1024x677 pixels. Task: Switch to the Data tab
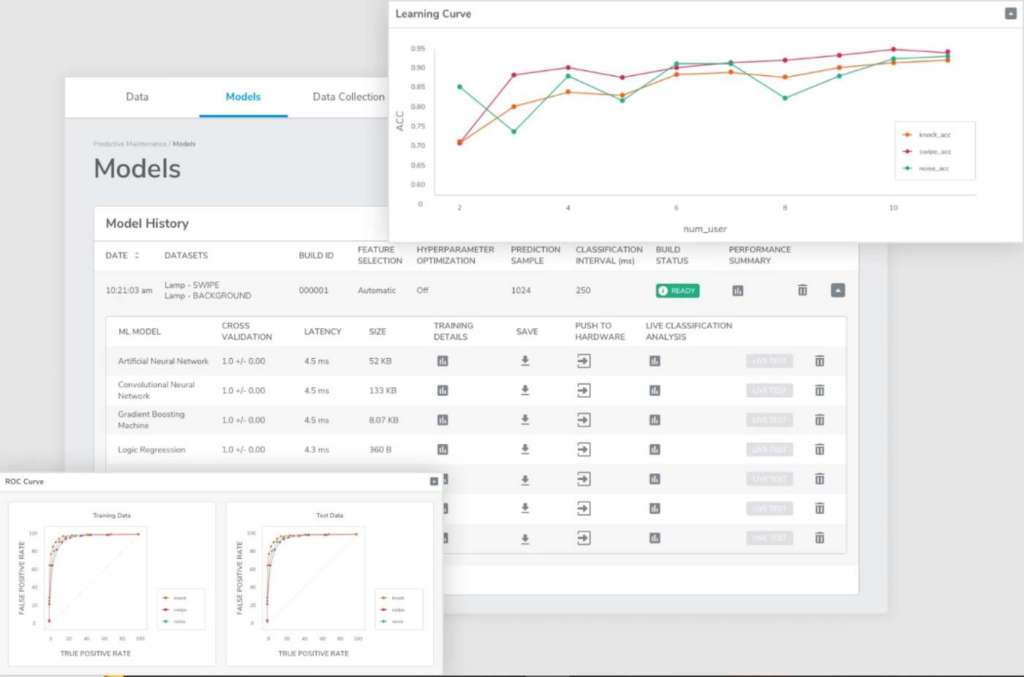tap(137, 97)
